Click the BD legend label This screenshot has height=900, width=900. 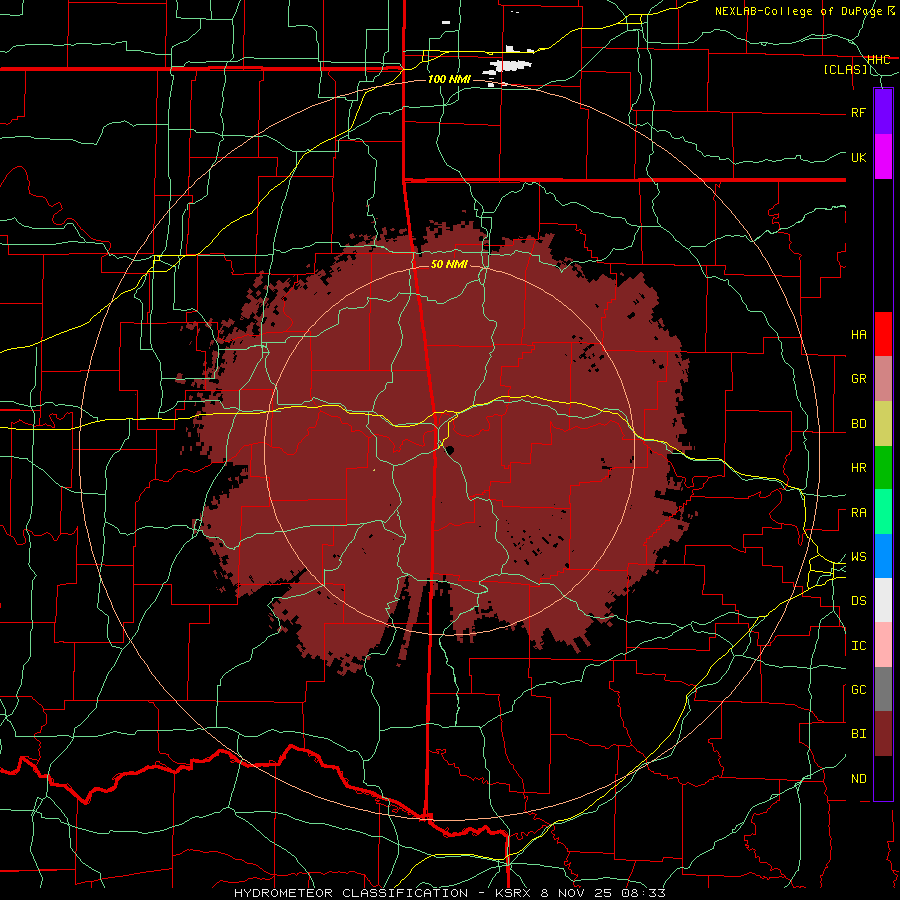(x=858, y=424)
